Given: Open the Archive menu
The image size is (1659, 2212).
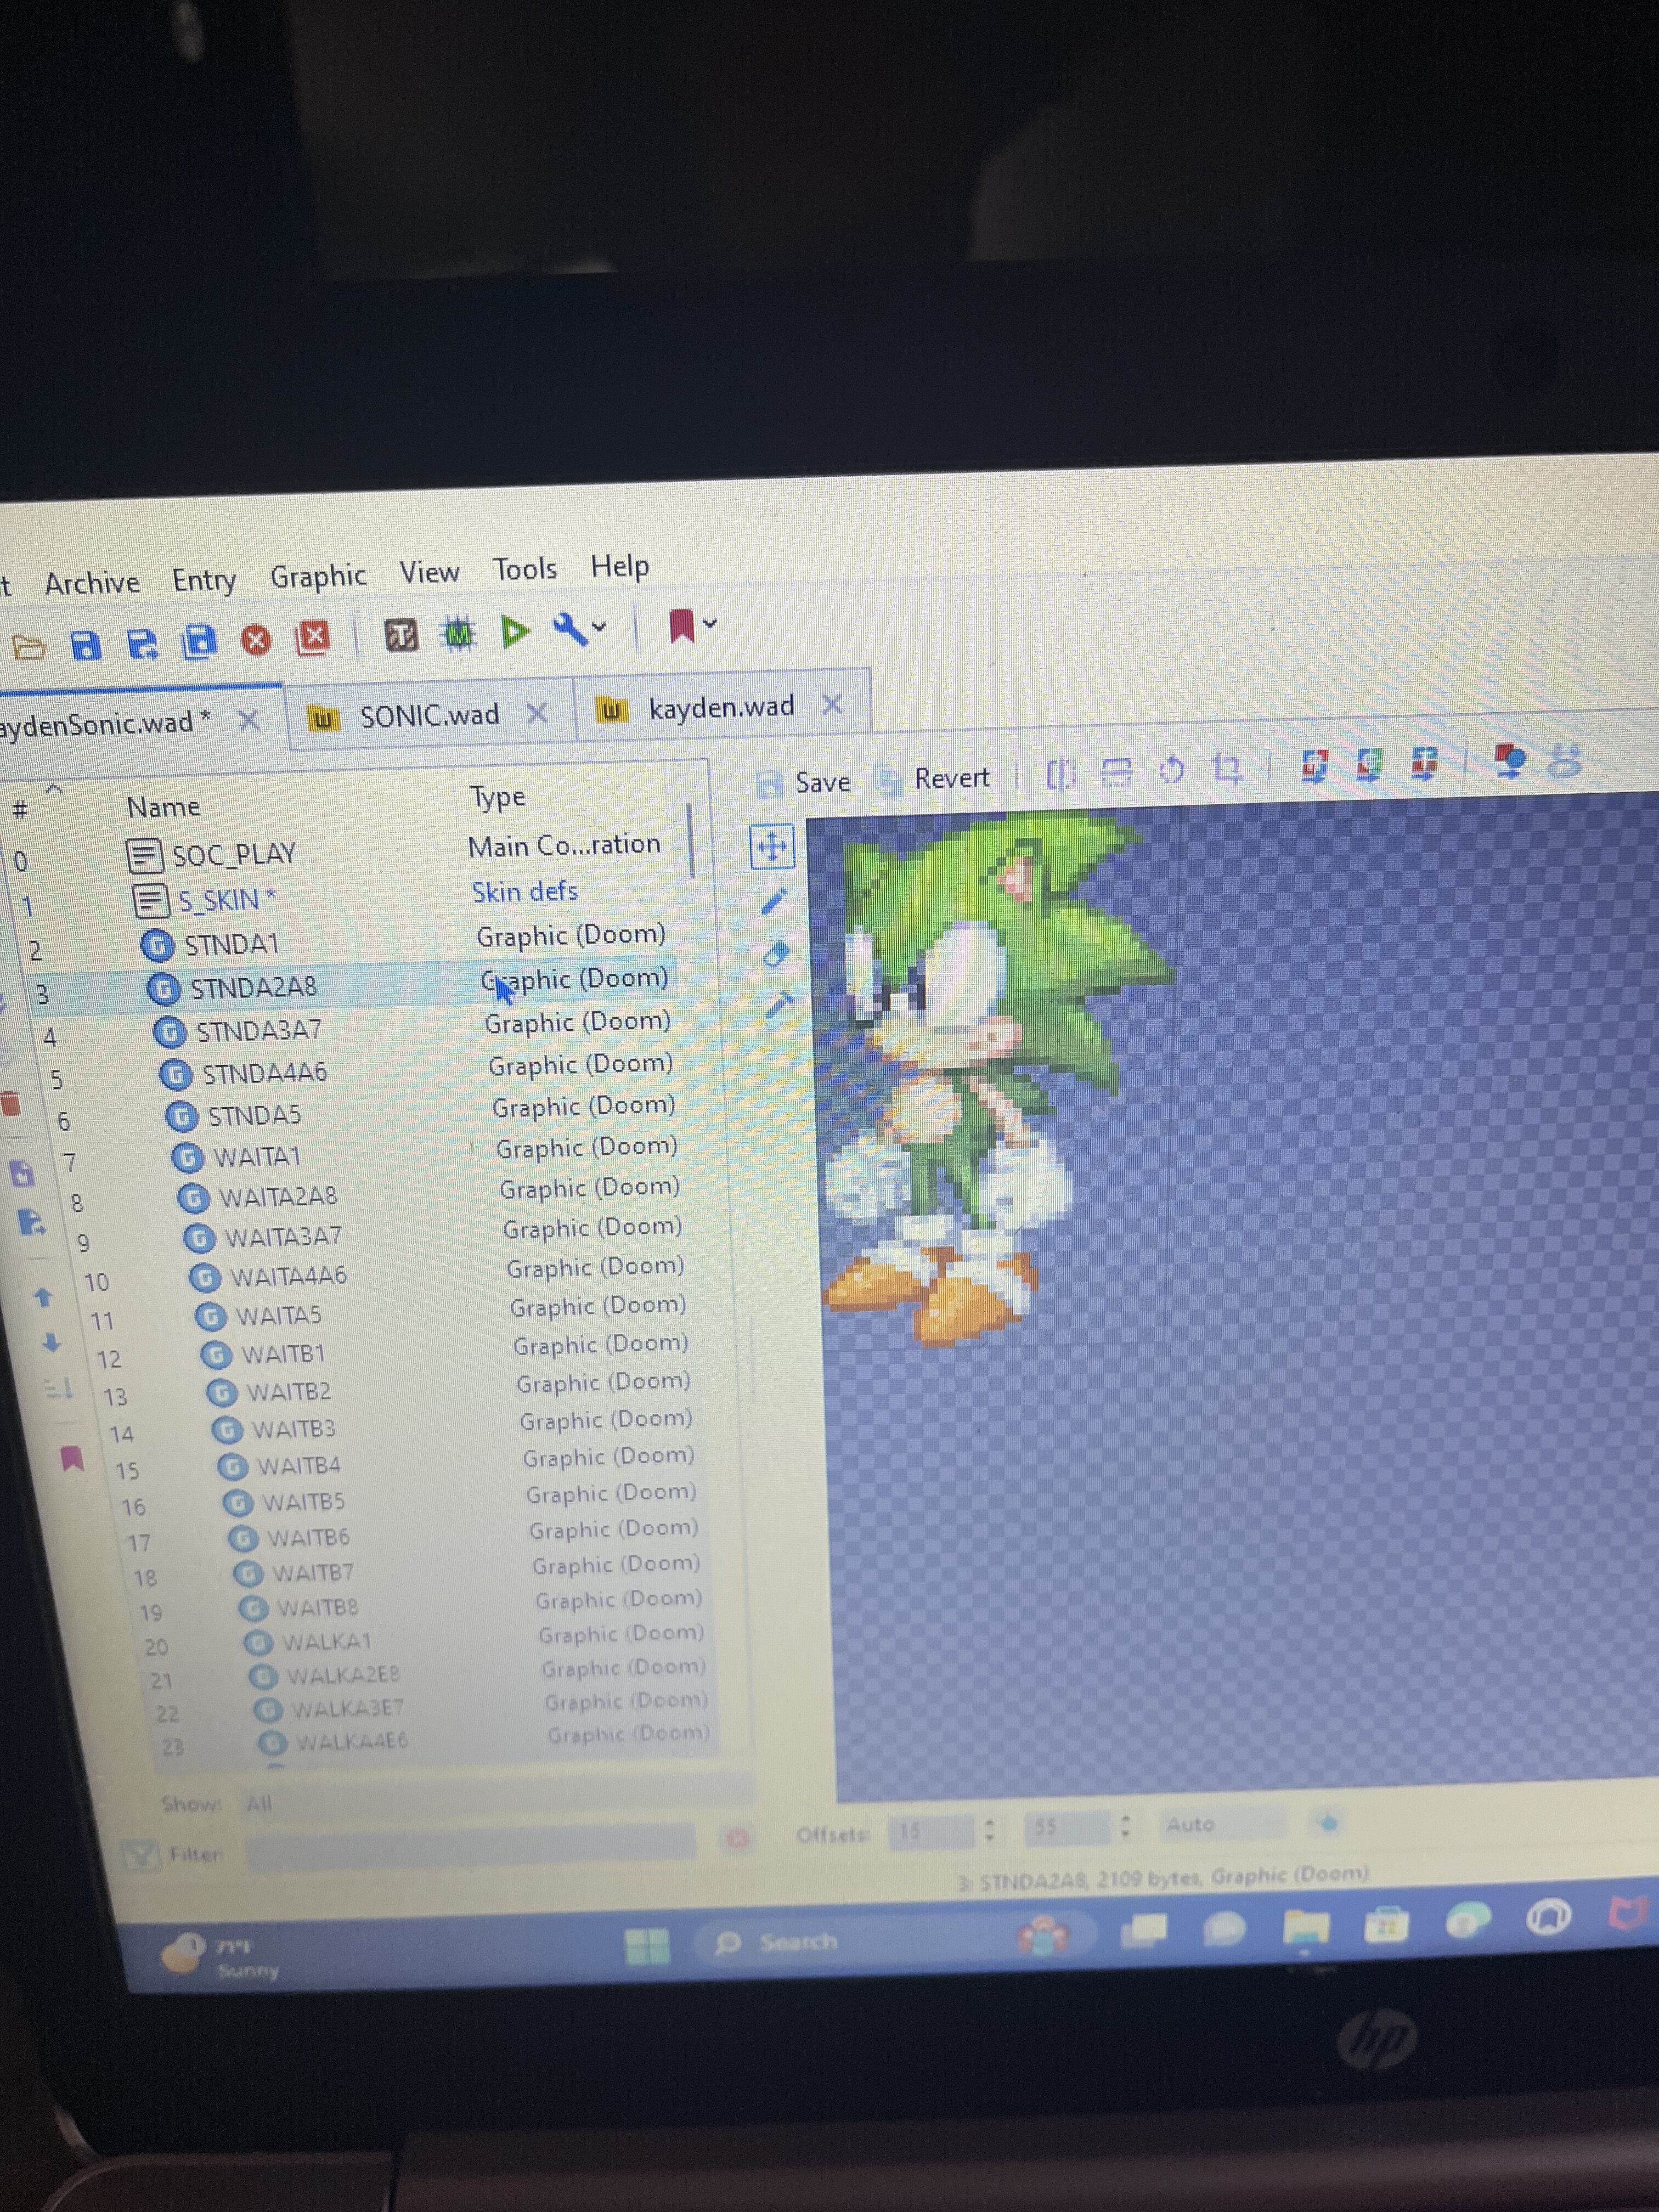Looking at the screenshot, I should point(92,582).
